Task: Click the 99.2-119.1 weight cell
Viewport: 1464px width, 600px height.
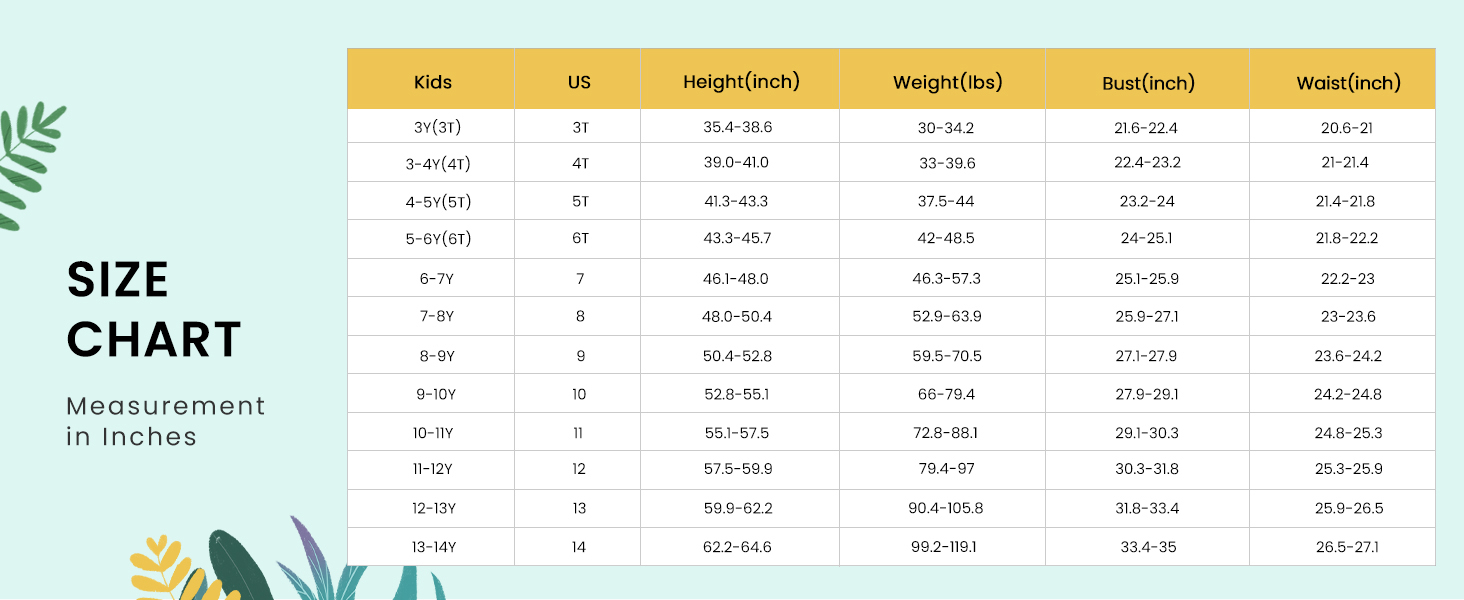Action: (x=946, y=547)
